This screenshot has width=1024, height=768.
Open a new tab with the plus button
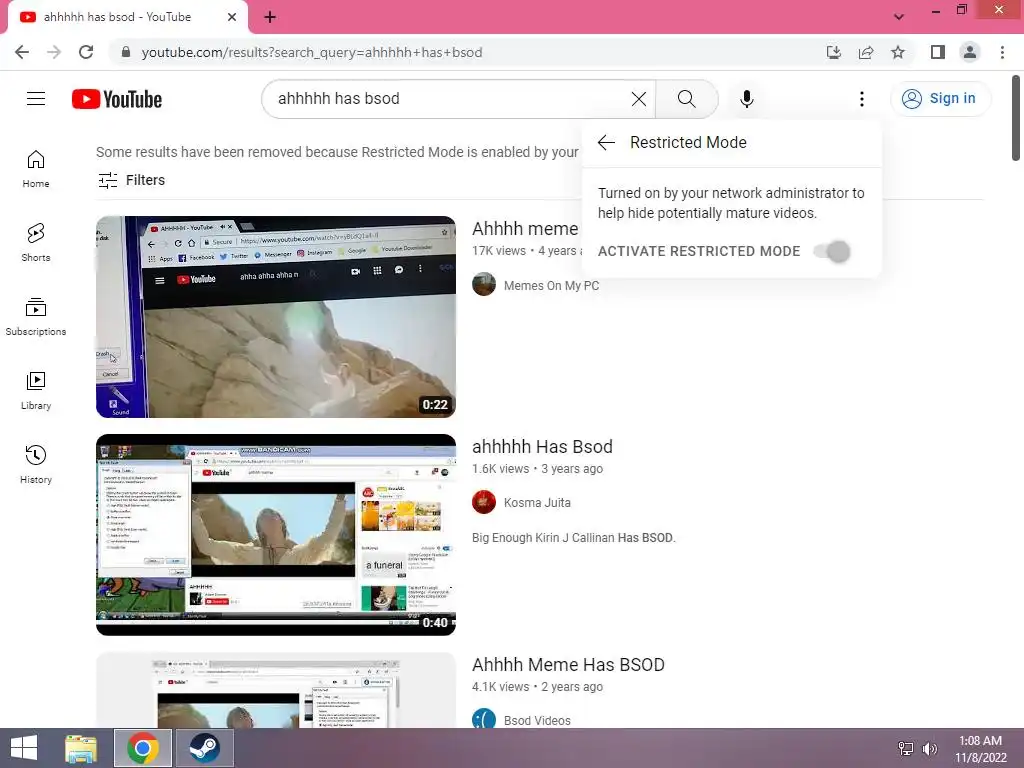pos(270,17)
